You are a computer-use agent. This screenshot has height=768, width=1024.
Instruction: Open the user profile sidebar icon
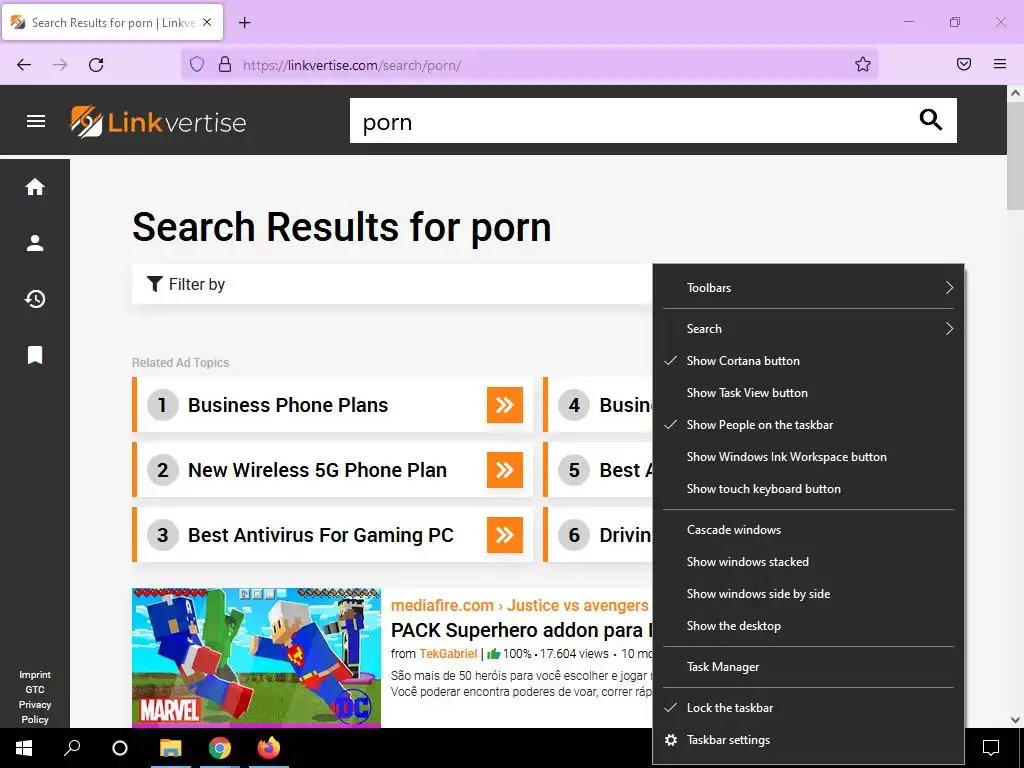pyautogui.click(x=35, y=243)
